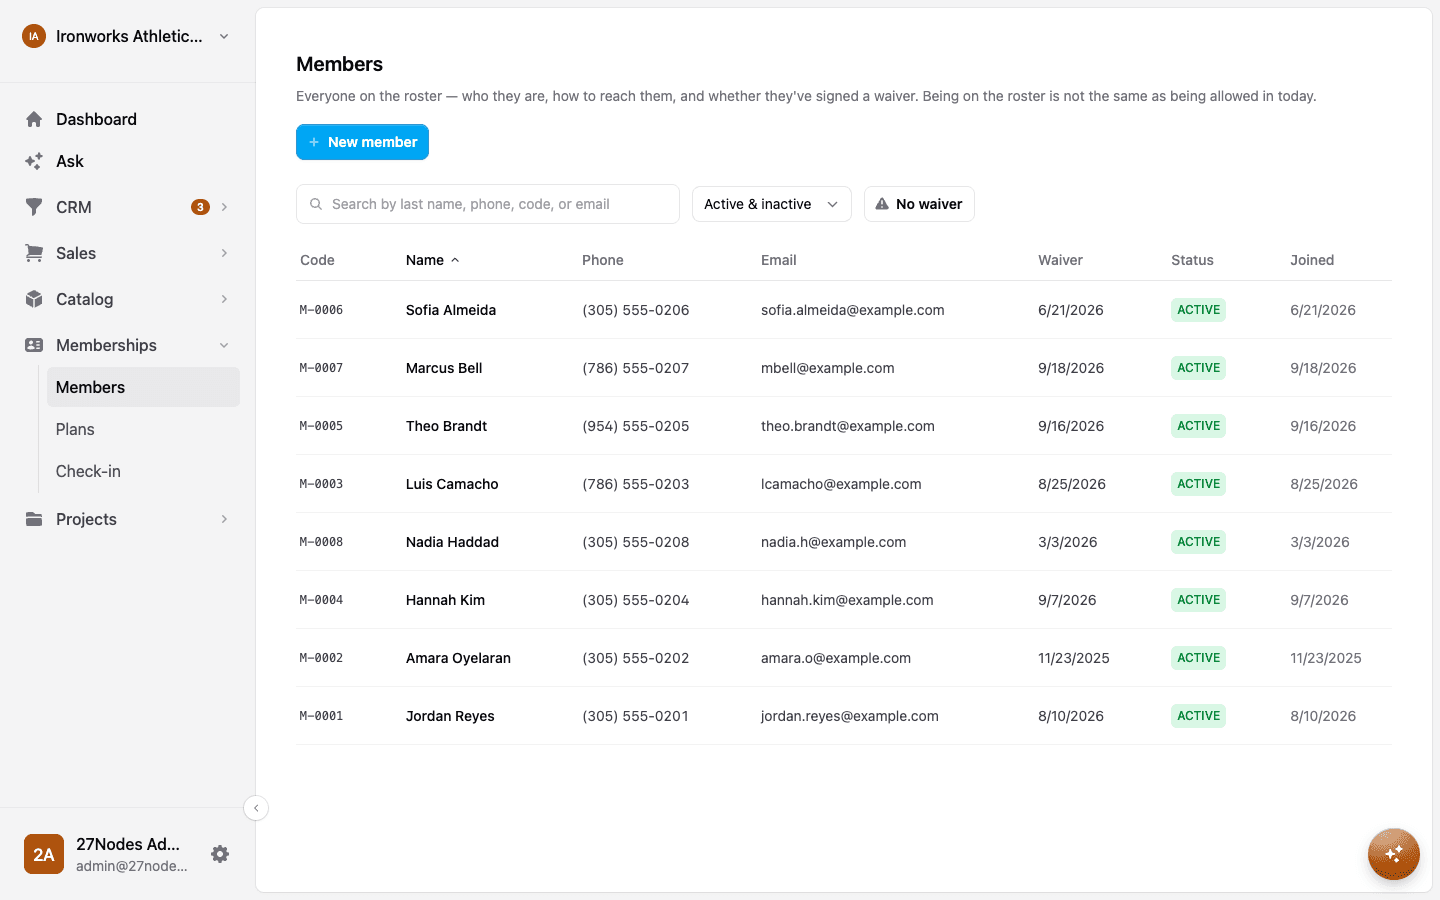Sort by the Phone column header
Screen dimensions: 1440x900
coord(603,260)
